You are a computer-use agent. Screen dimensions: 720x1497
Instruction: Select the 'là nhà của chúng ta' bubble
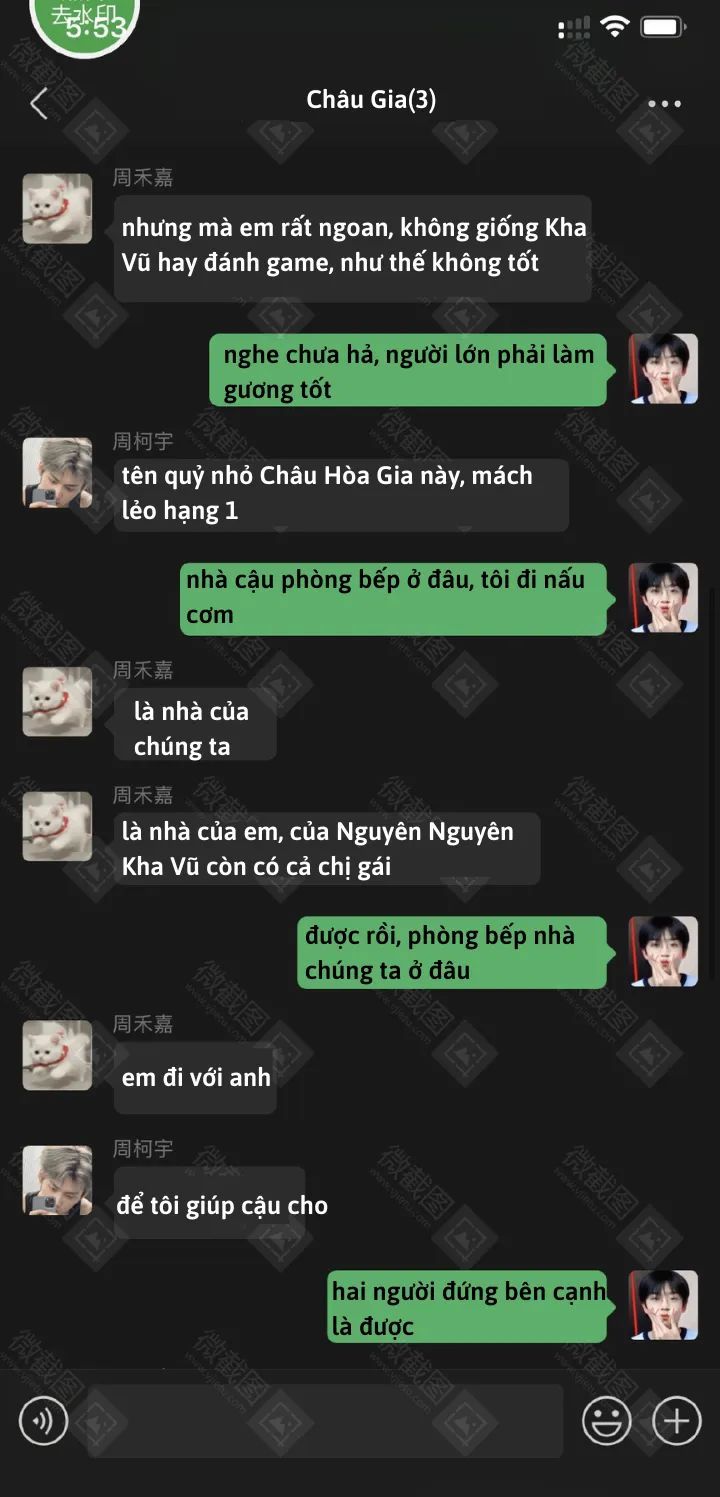[x=195, y=729]
